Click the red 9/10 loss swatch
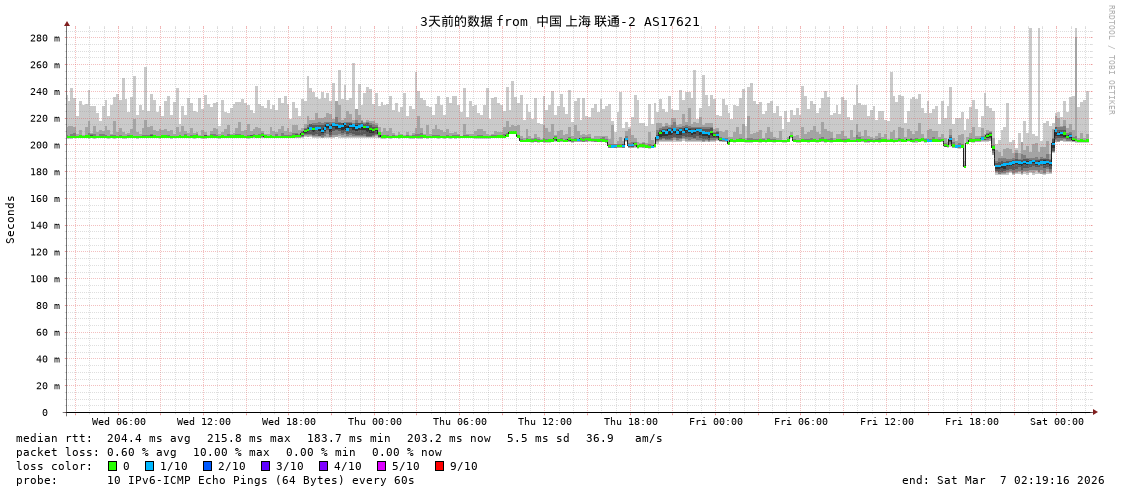 pos(439,466)
